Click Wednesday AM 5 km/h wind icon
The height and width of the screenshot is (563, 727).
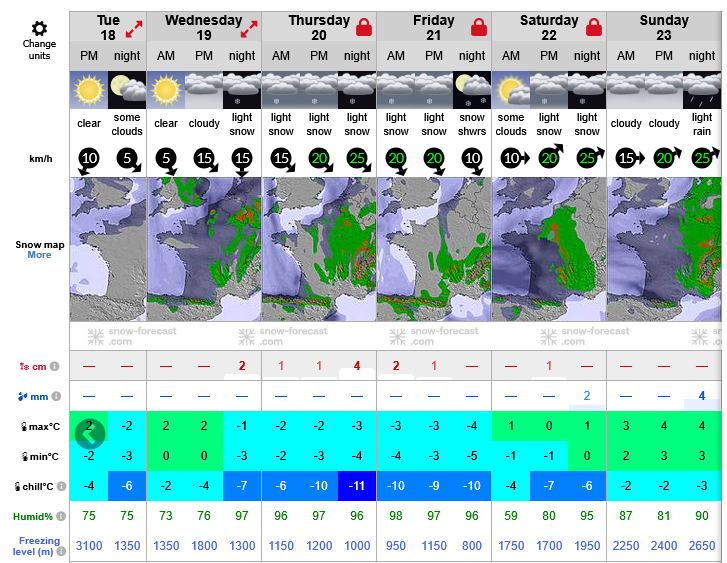[x=167, y=160]
